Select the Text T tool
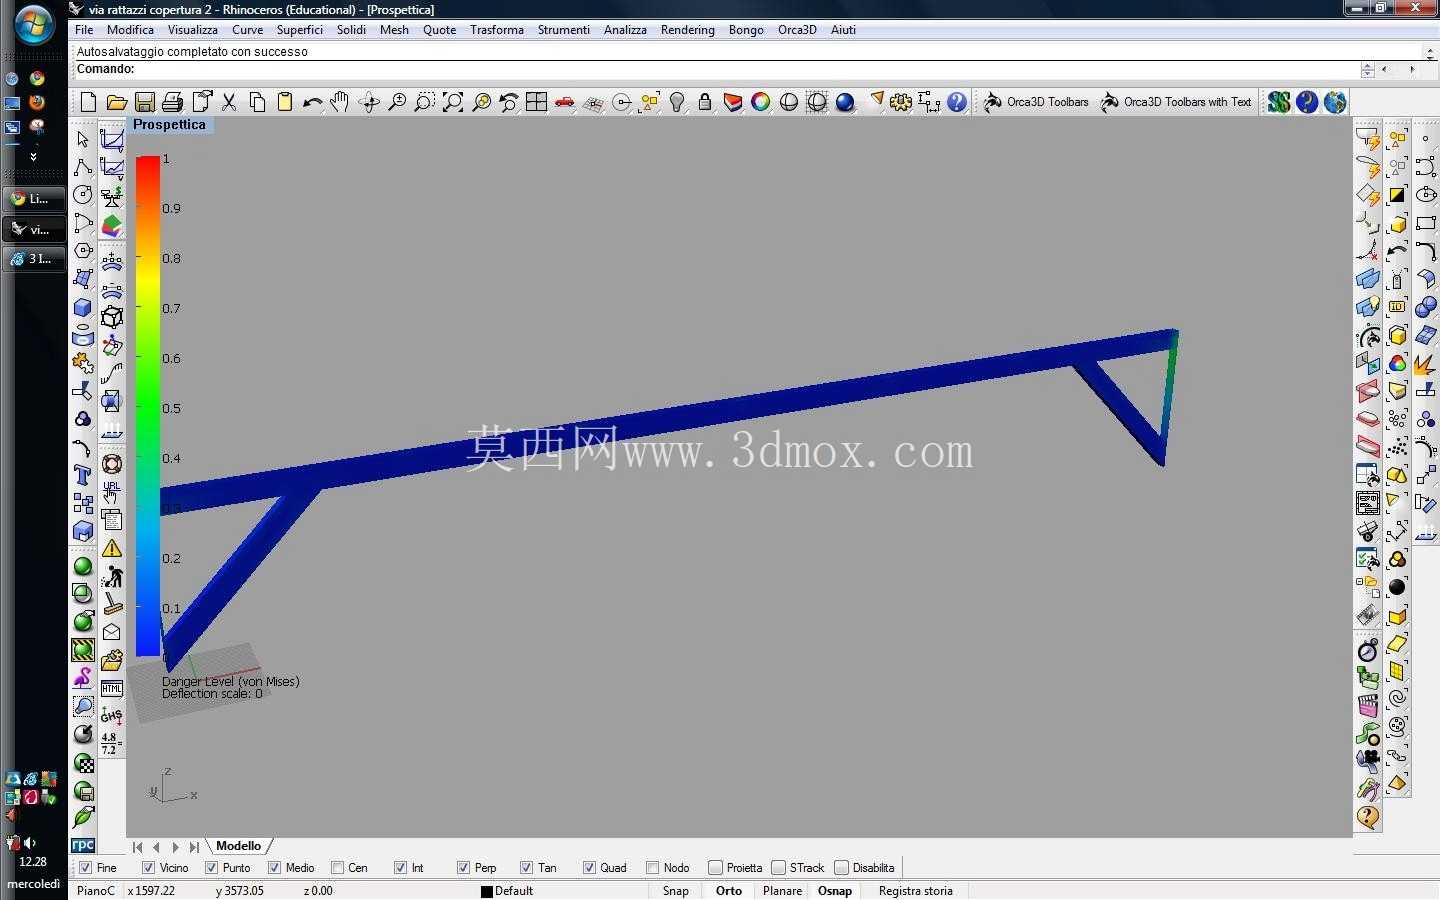Viewport: 1440px width, 900px height. (83, 475)
